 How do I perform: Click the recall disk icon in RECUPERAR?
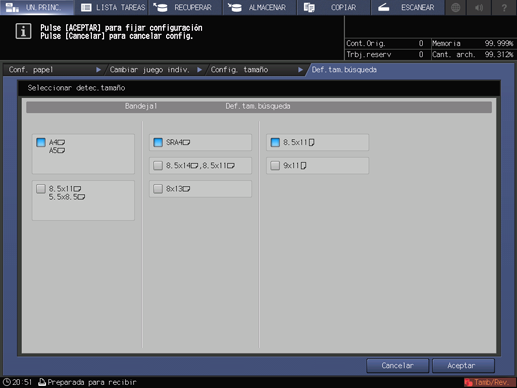point(161,7)
